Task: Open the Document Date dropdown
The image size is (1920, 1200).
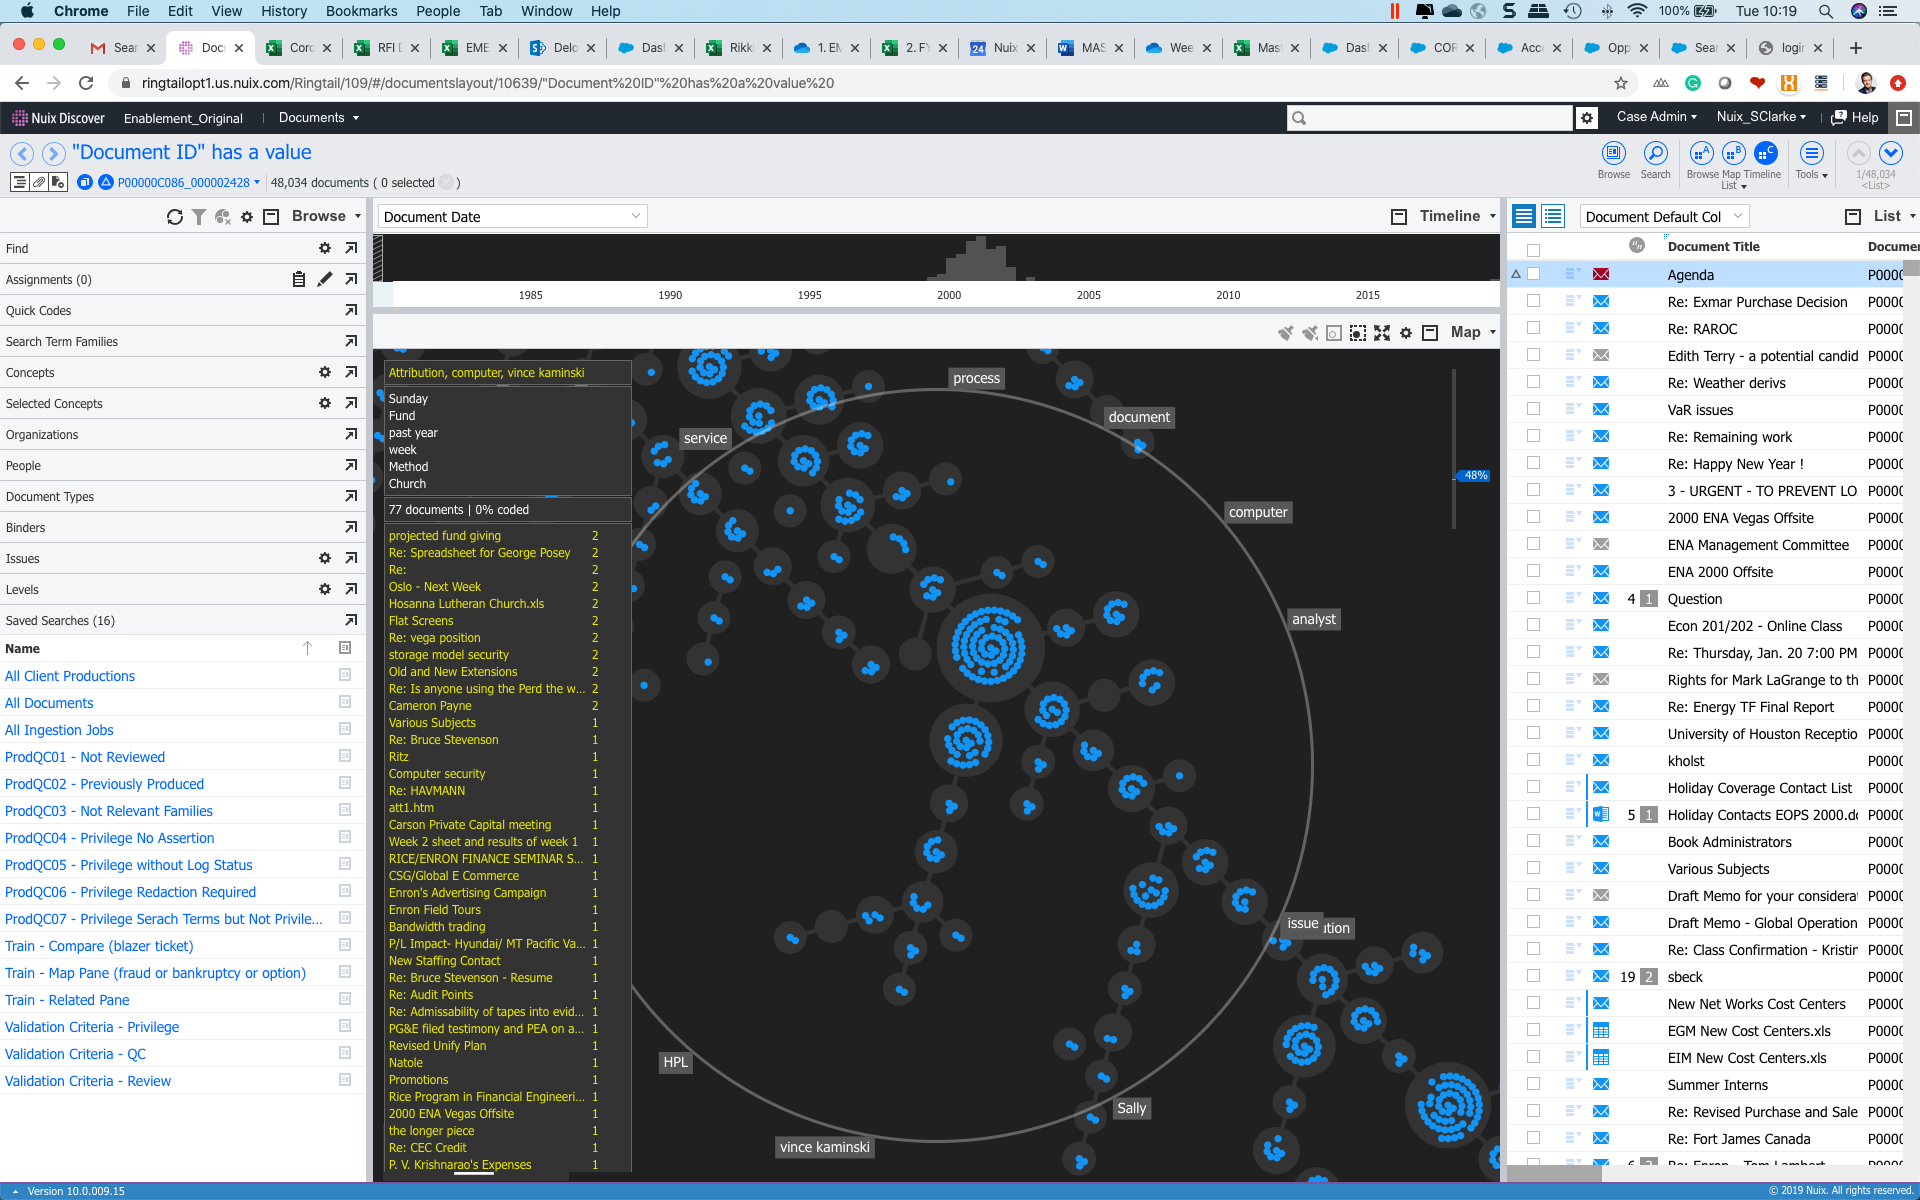Action: [x=512, y=217]
